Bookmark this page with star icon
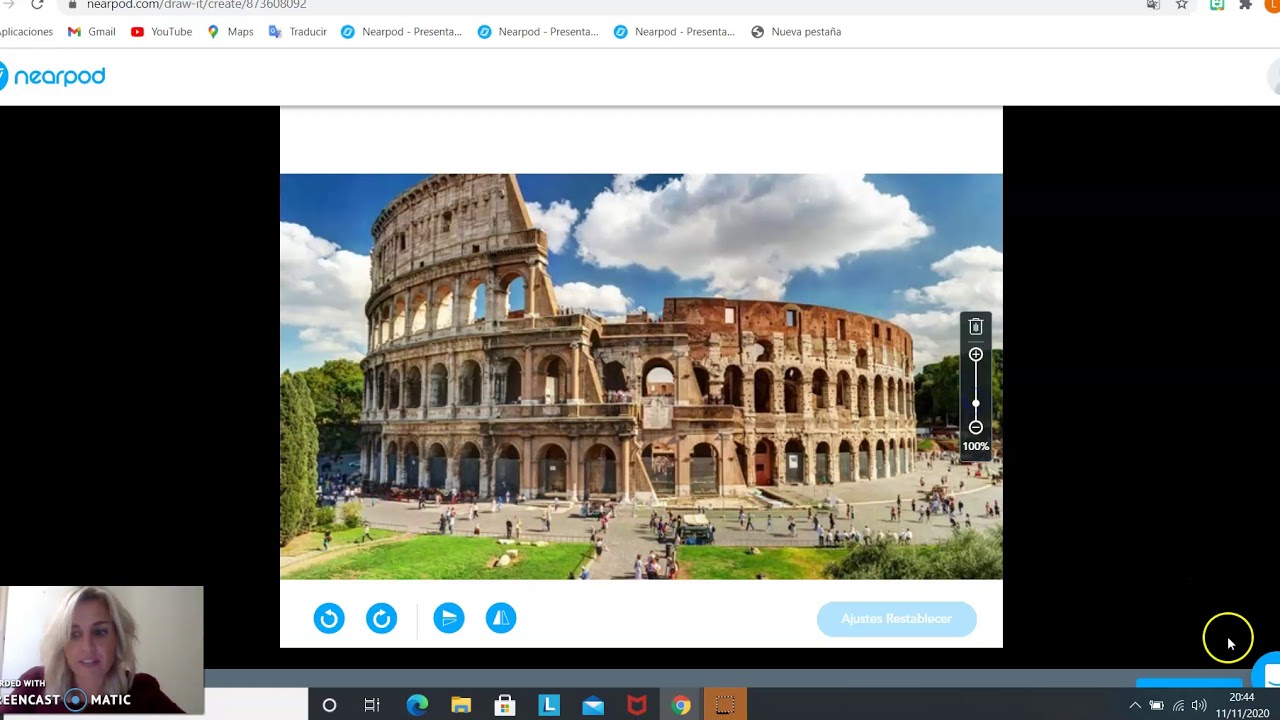The width and height of the screenshot is (1280, 720). [1182, 5]
